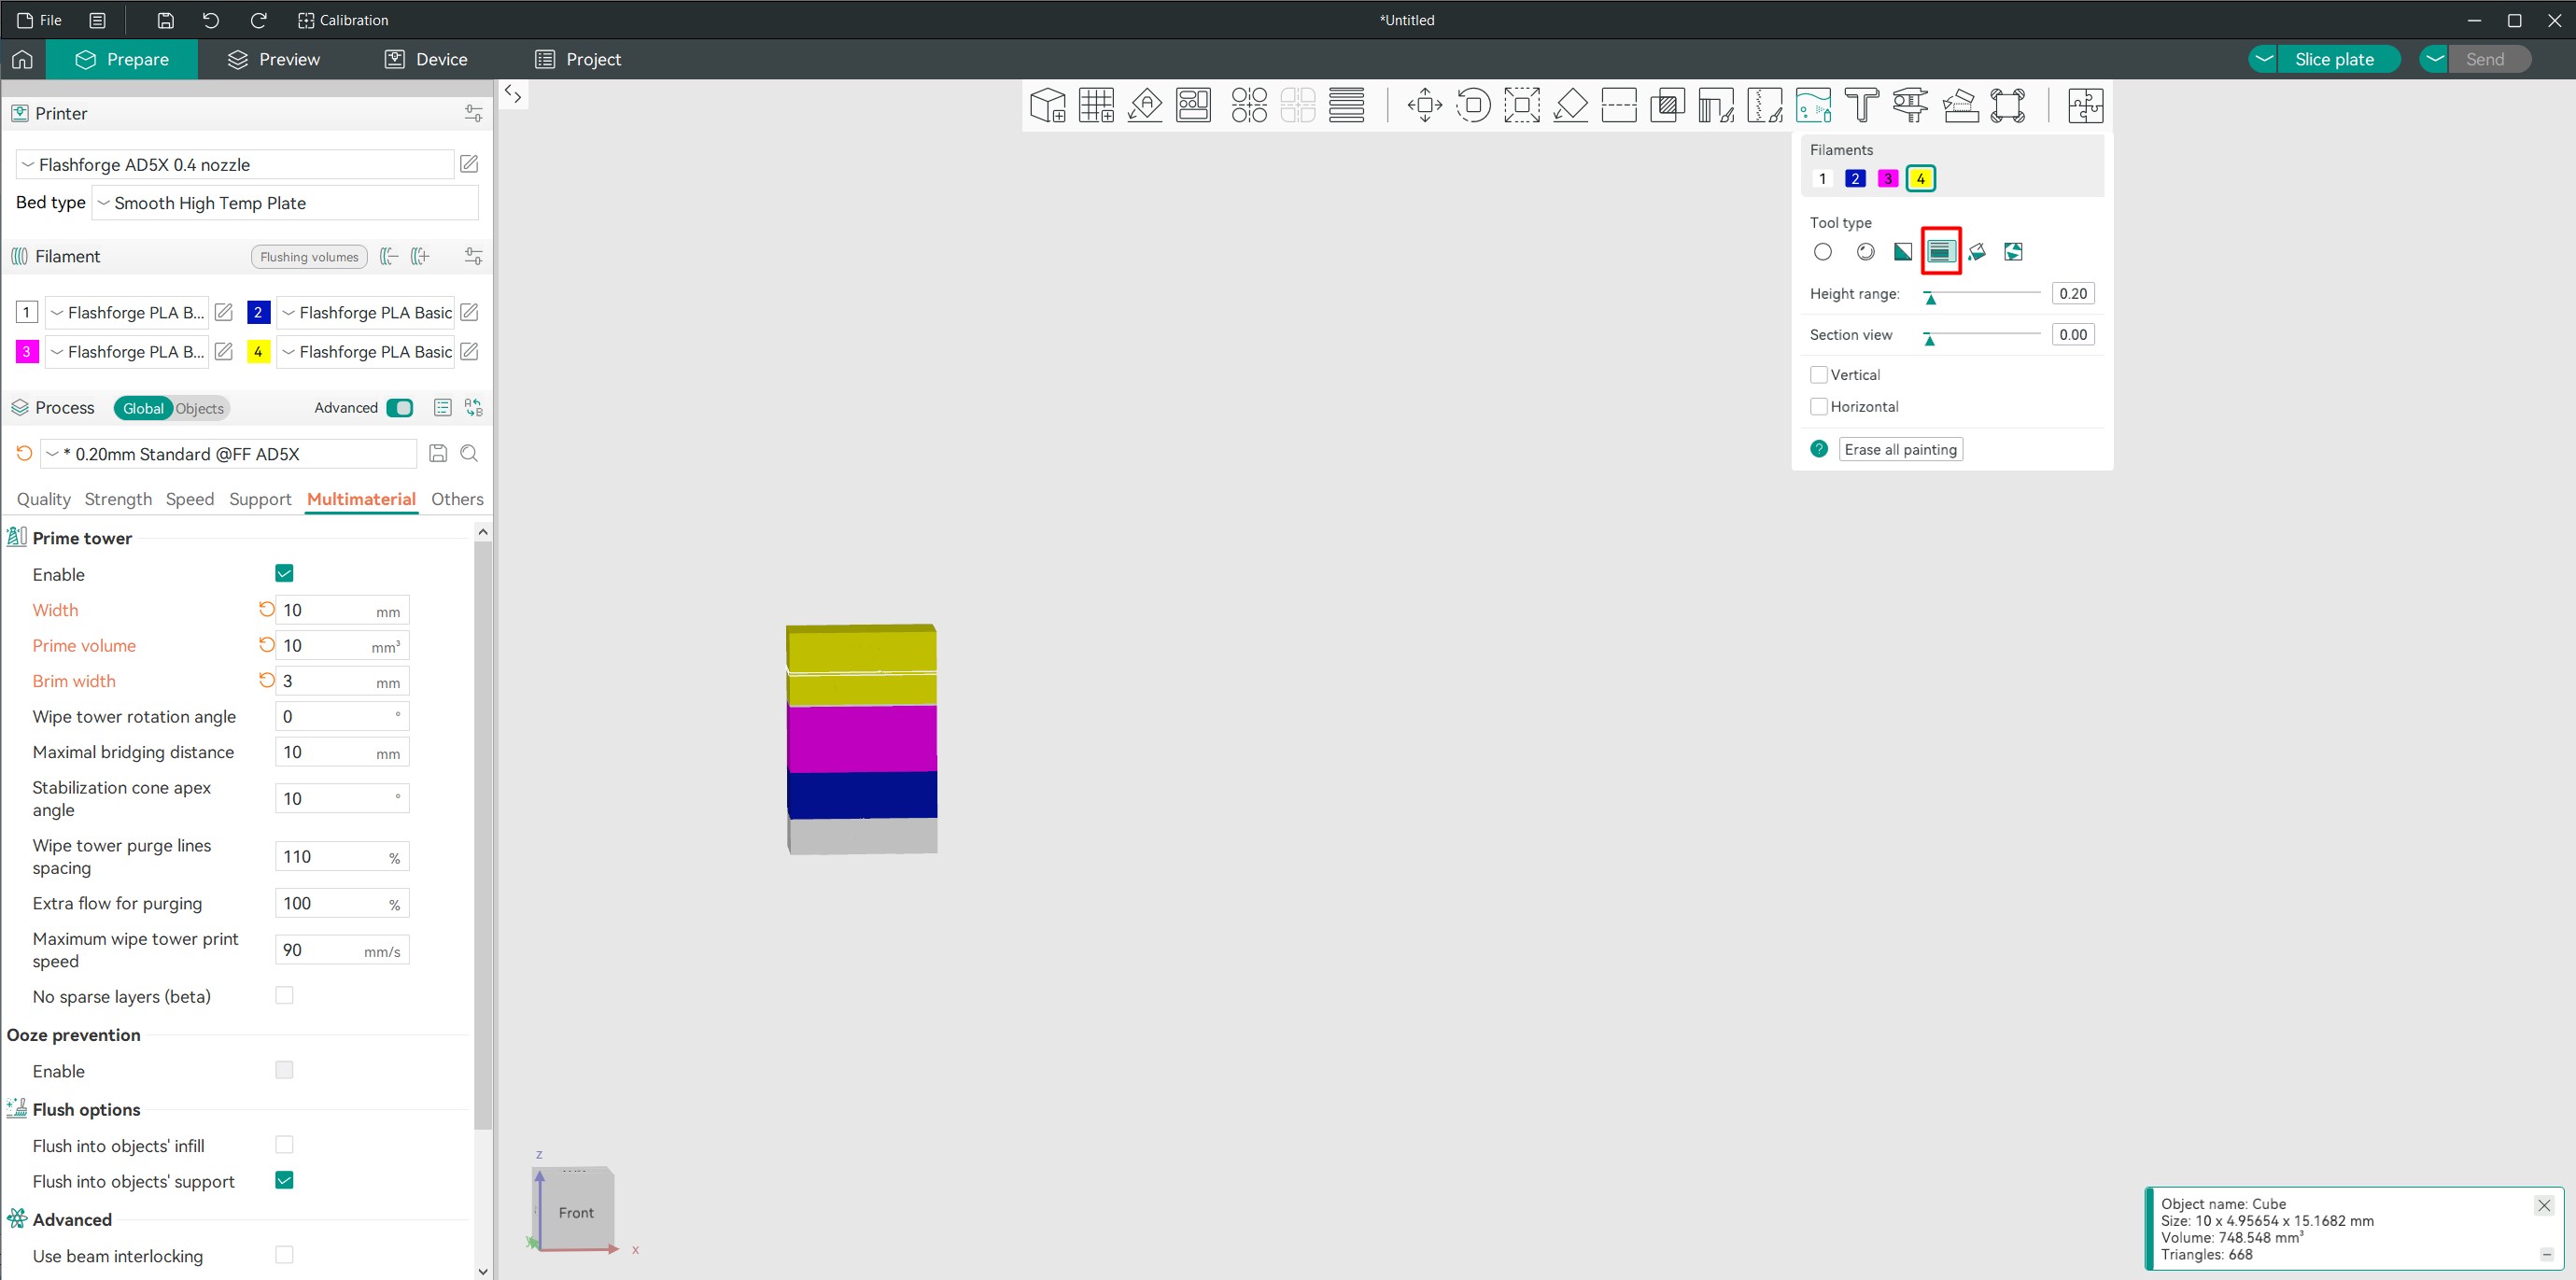Click the Arrange all objects icon

point(1193,105)
